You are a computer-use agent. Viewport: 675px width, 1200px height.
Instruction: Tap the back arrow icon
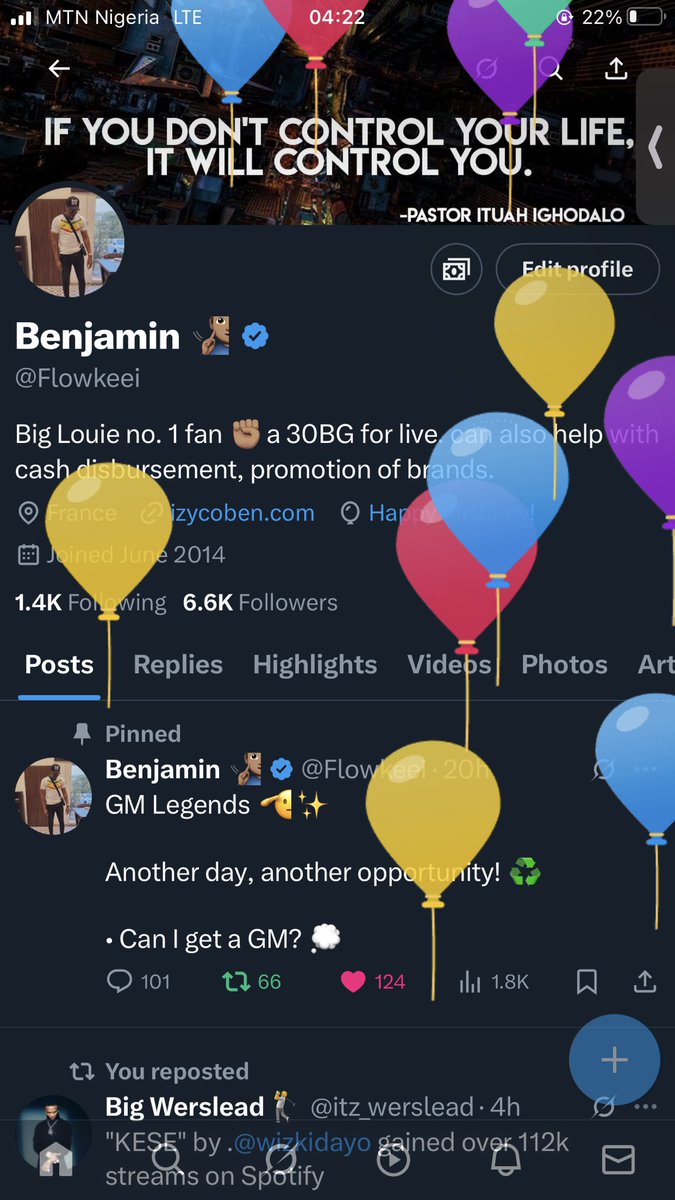pos(60,68)
